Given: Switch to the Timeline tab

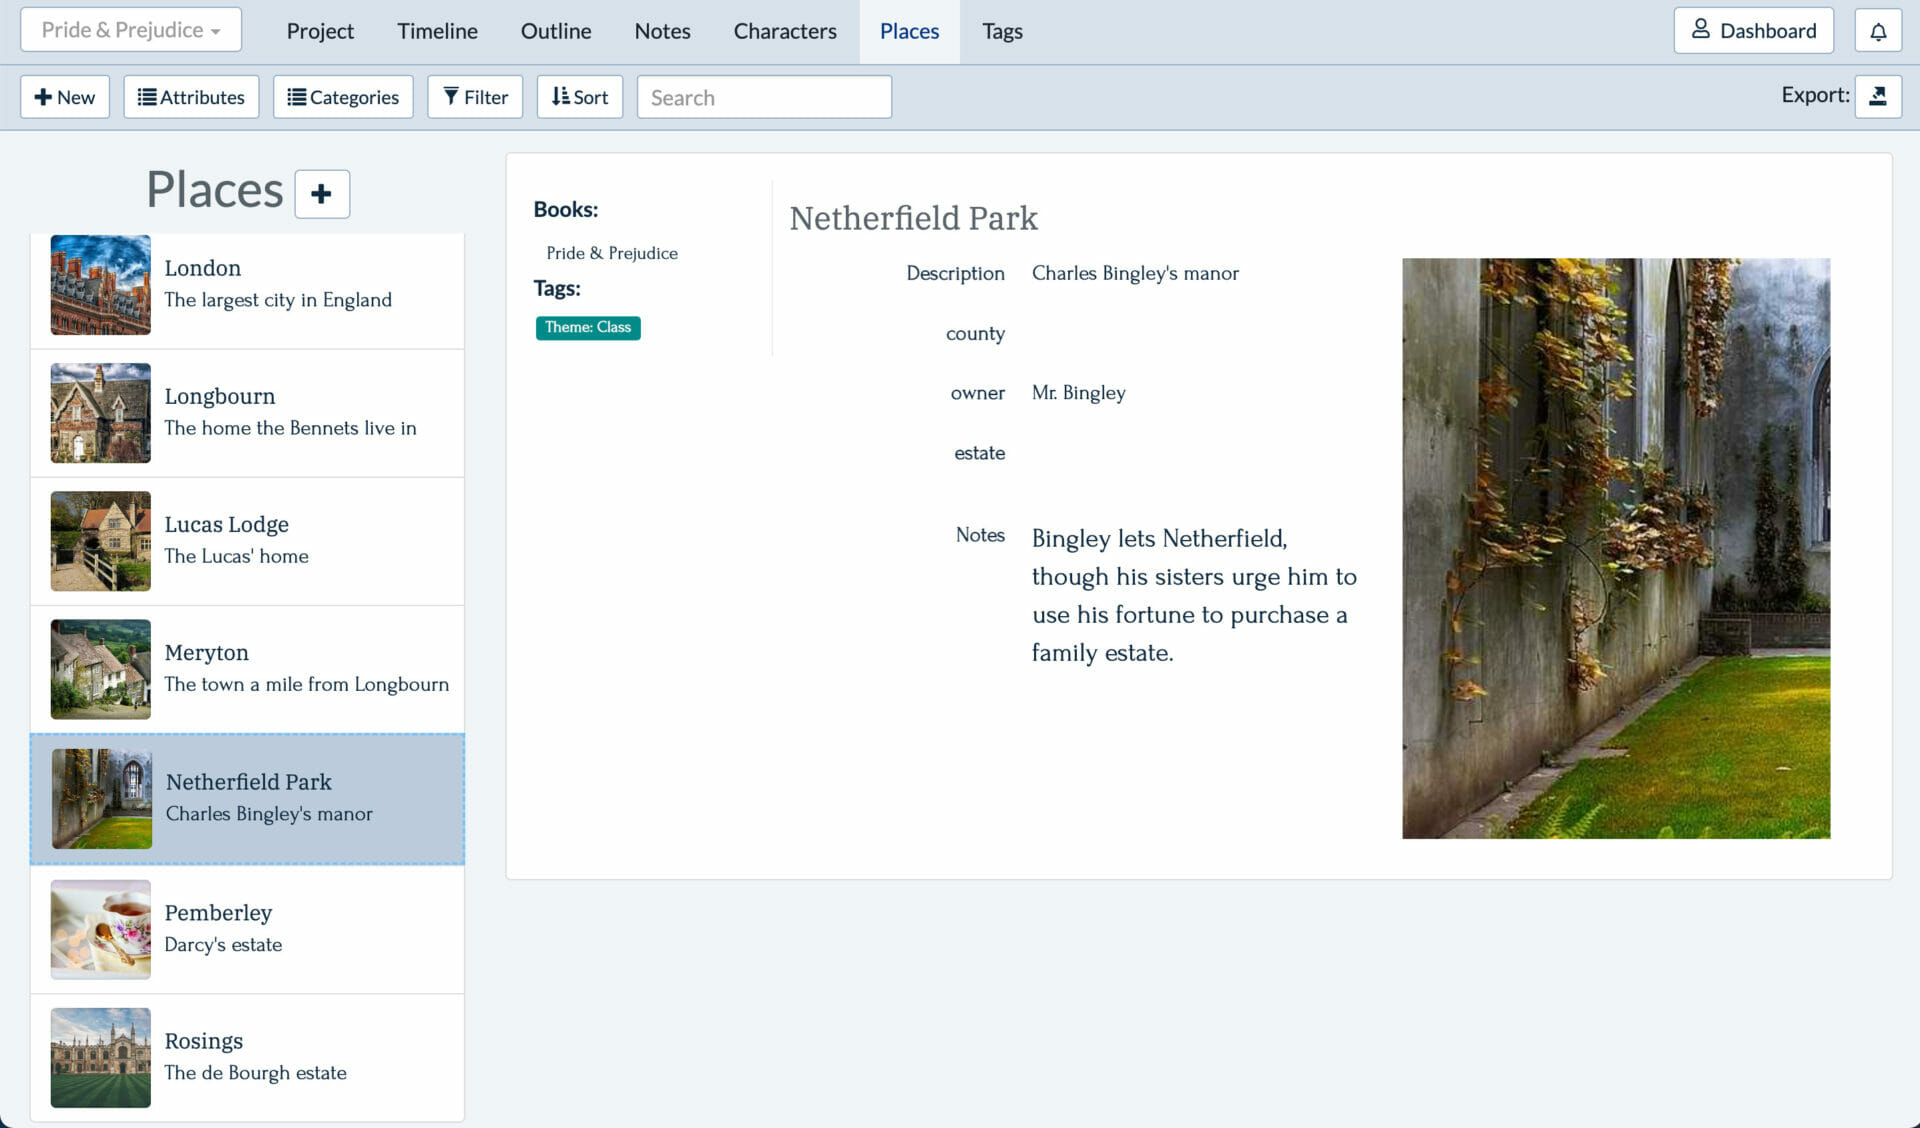Looking at the screenshot, I should coord(437,31).
